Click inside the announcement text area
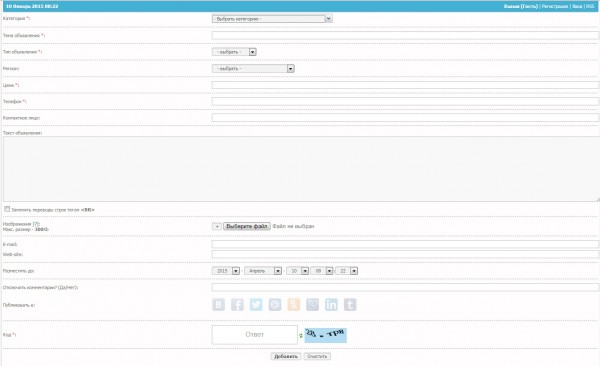The width and height of the screenshot is (600, 366). [x=302, y=169]
